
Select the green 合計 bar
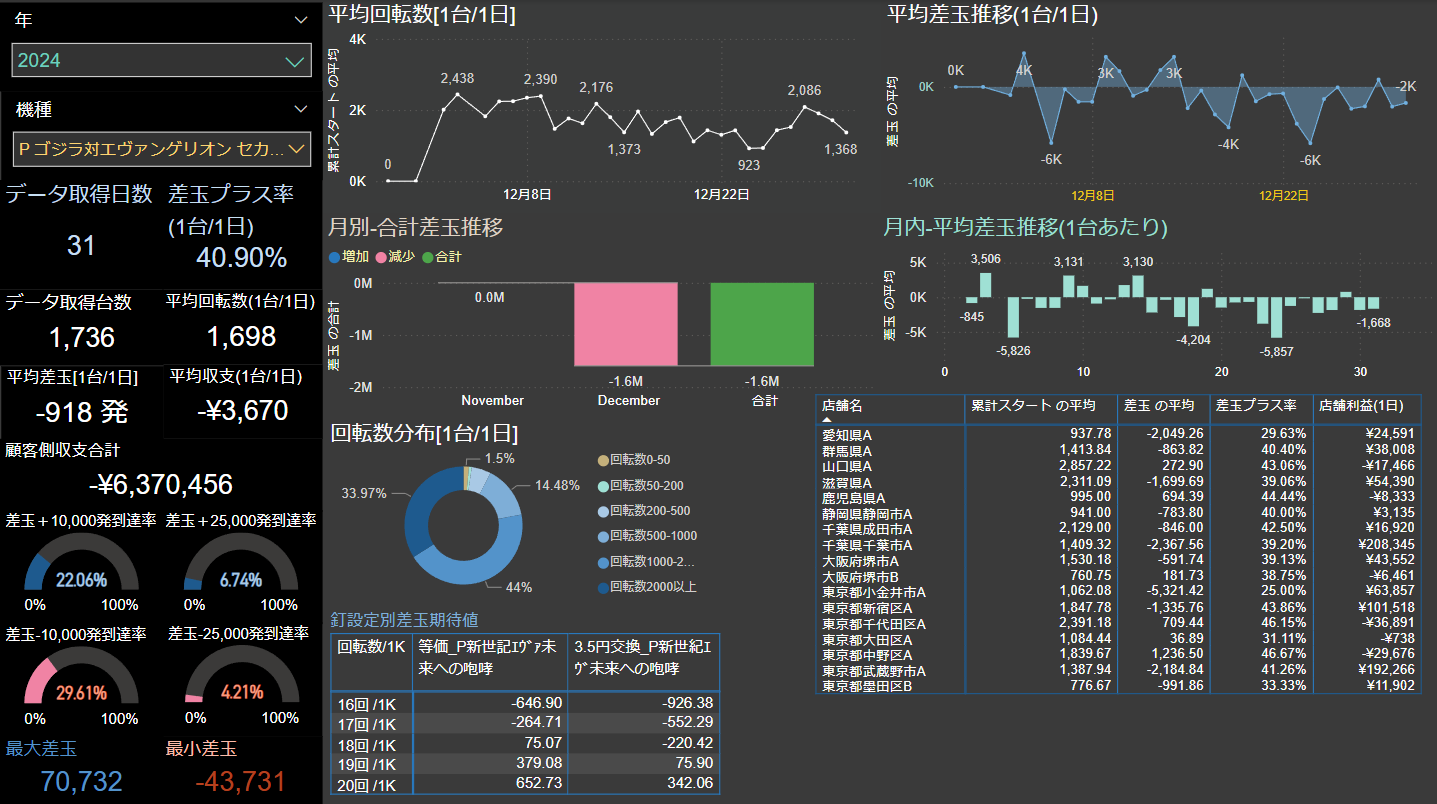click(762, 324)
